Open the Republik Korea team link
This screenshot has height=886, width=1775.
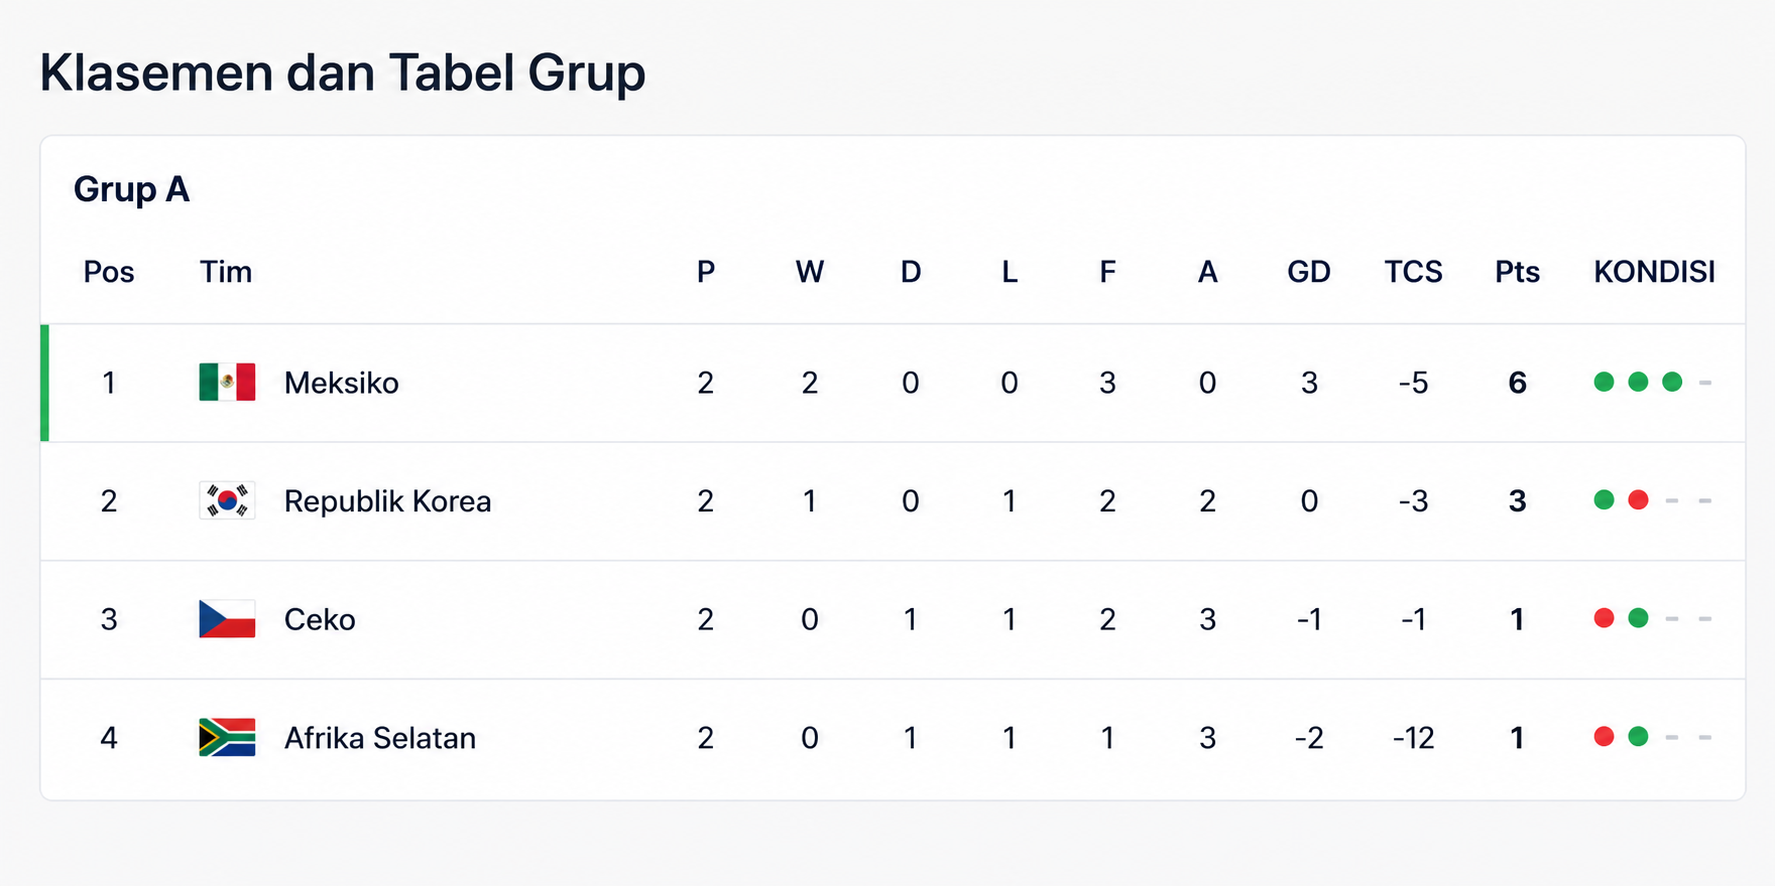(x=387, y=501)
